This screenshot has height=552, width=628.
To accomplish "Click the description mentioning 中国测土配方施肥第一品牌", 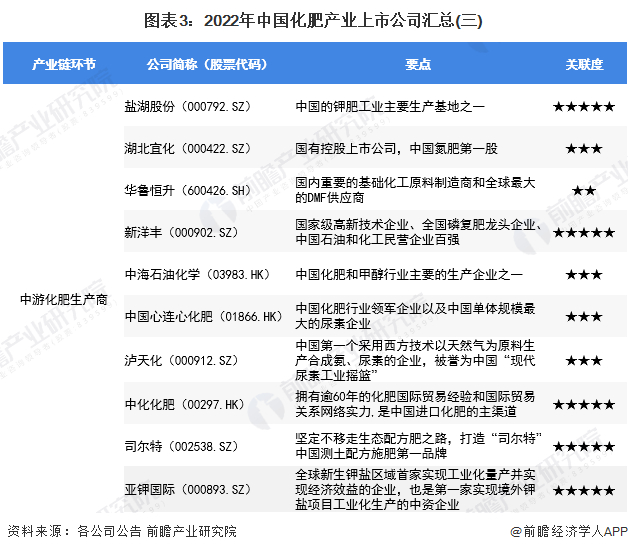I will [x=419, y=446].
